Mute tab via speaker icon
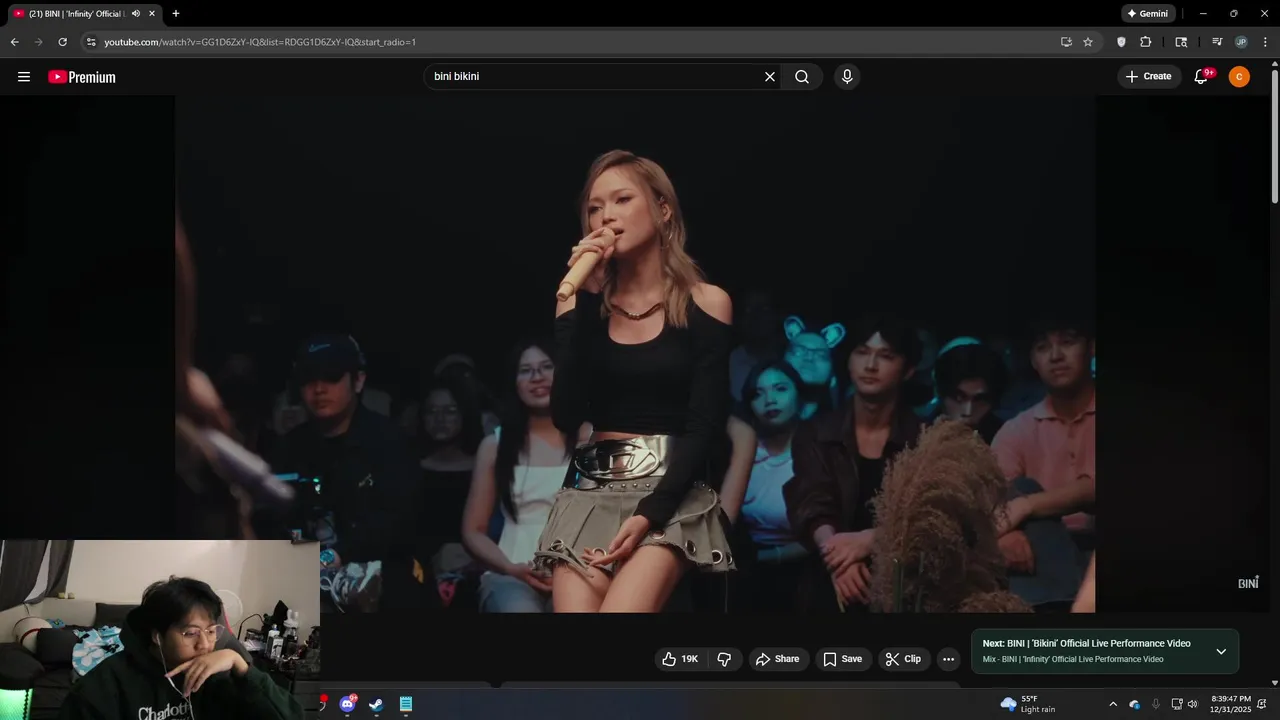Image resolution: width=1280 pixels, height=720 pixels. [x=136, y=14]
